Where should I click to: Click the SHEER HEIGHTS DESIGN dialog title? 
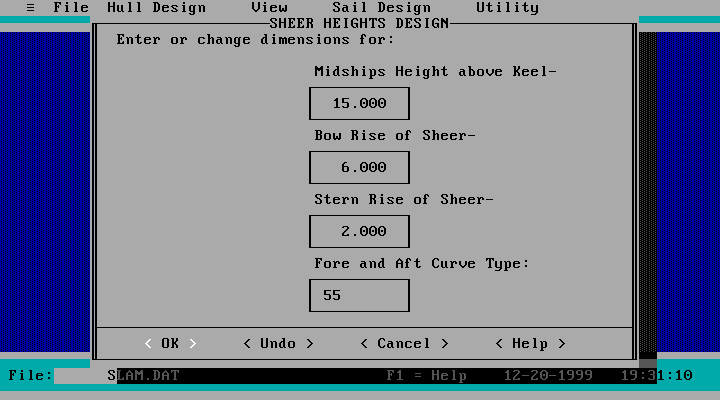(x=359, y=23)
